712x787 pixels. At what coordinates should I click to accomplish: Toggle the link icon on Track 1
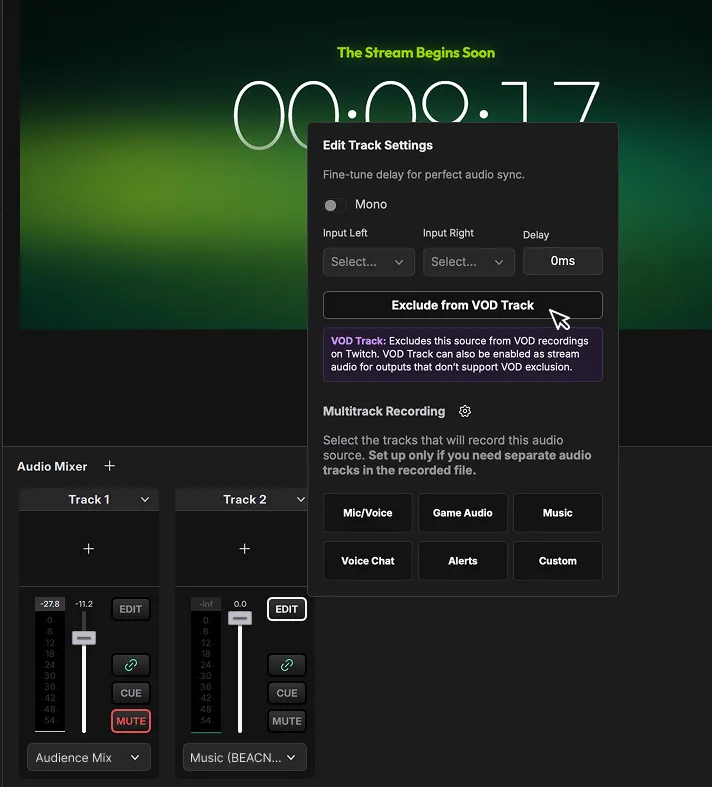pos(130,665)
